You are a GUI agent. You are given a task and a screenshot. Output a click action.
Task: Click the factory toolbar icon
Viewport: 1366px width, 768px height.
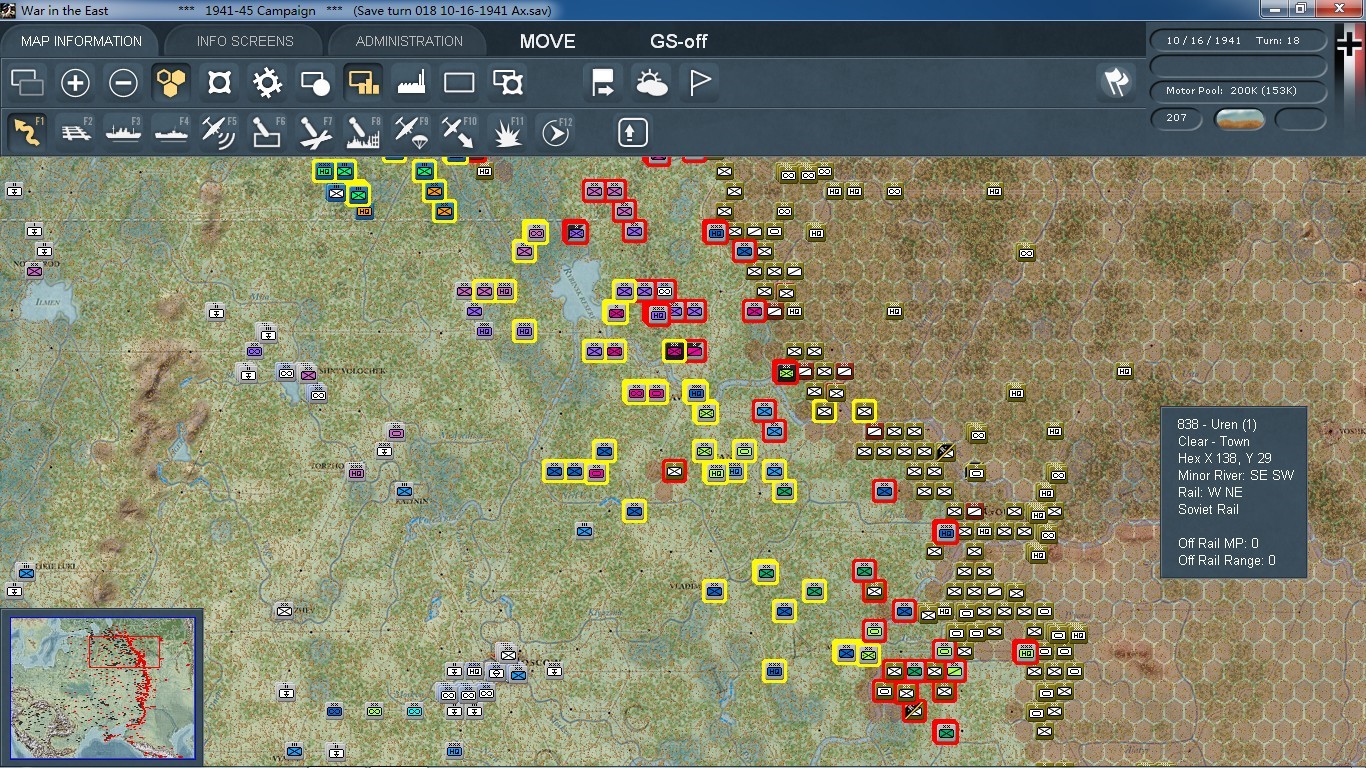[411, 83]
